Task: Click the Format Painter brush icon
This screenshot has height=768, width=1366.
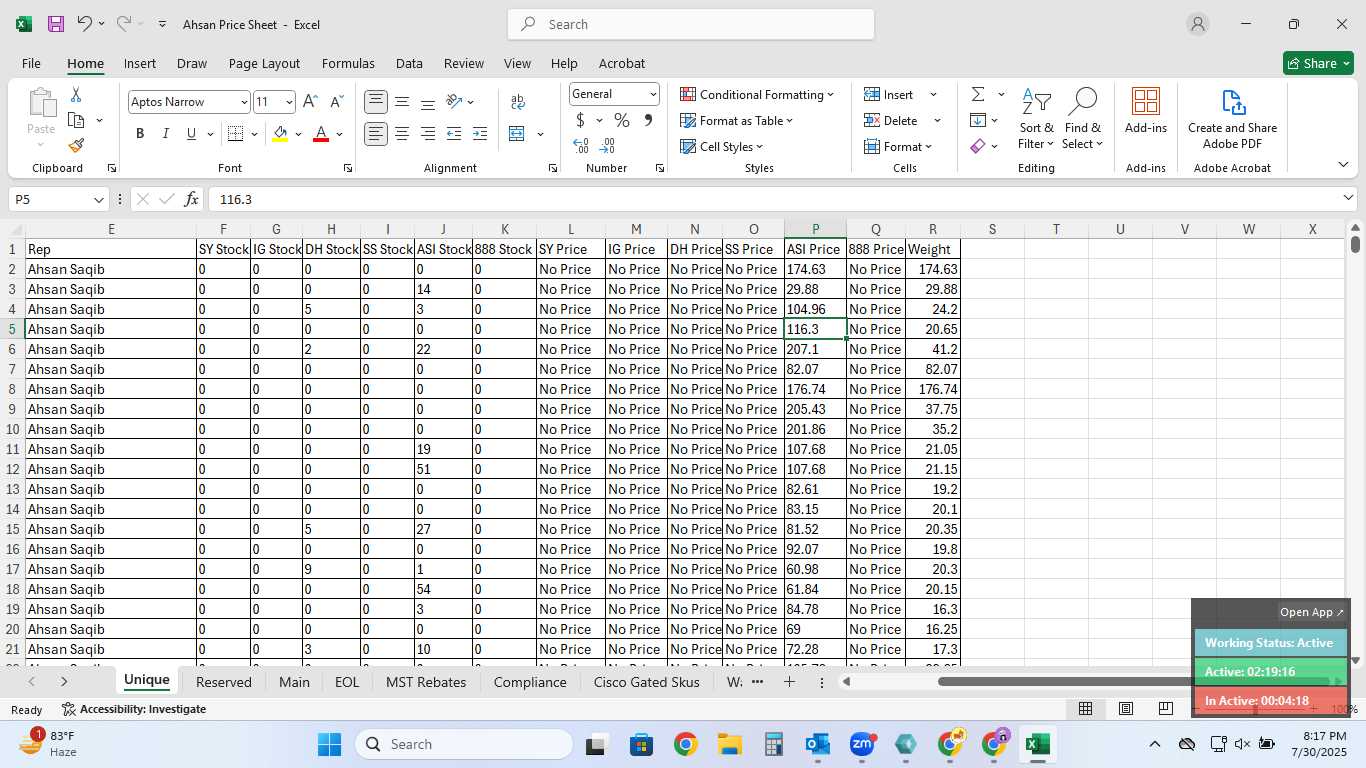Action: (76, 146)
